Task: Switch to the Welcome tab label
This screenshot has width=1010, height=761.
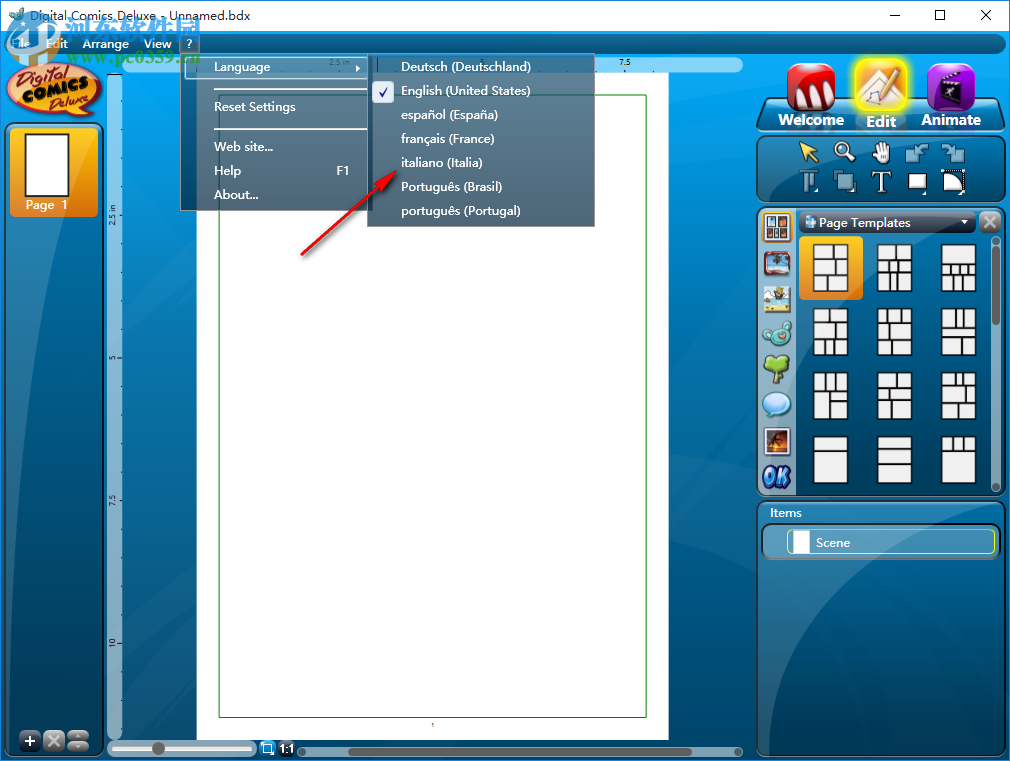Action: click(811, 120)
